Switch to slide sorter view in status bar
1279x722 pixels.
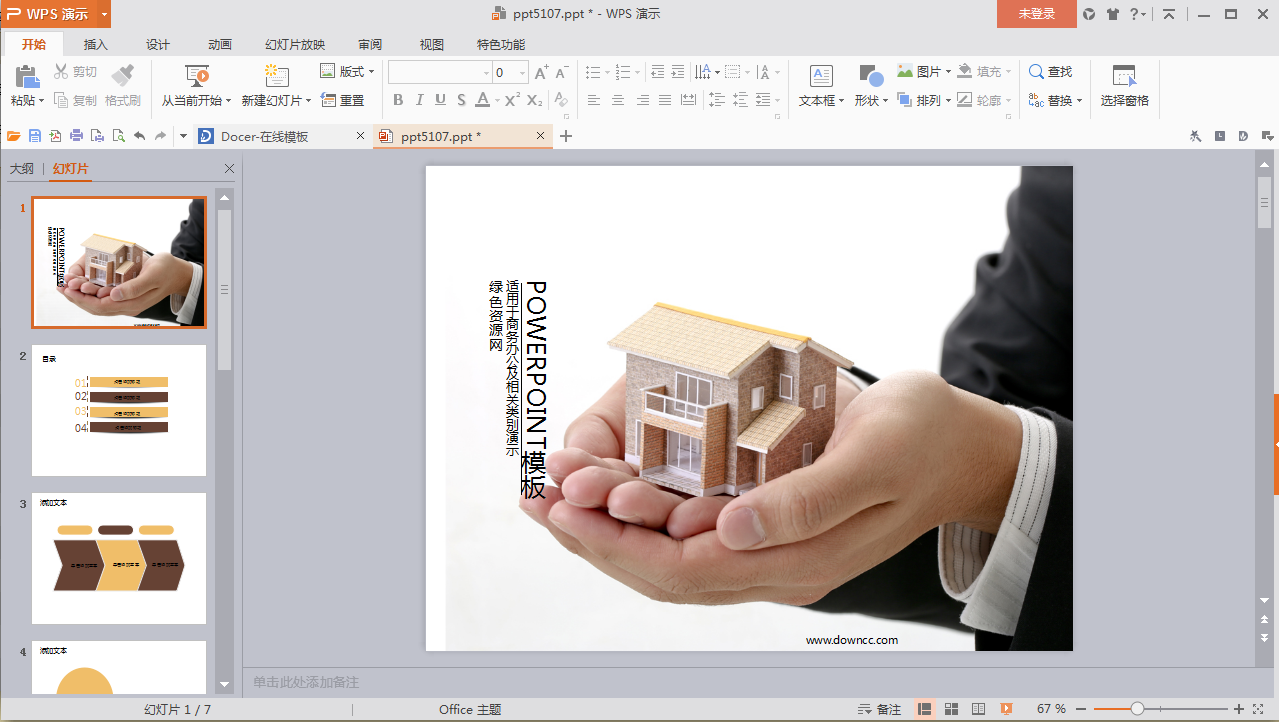tap(952, 709)
